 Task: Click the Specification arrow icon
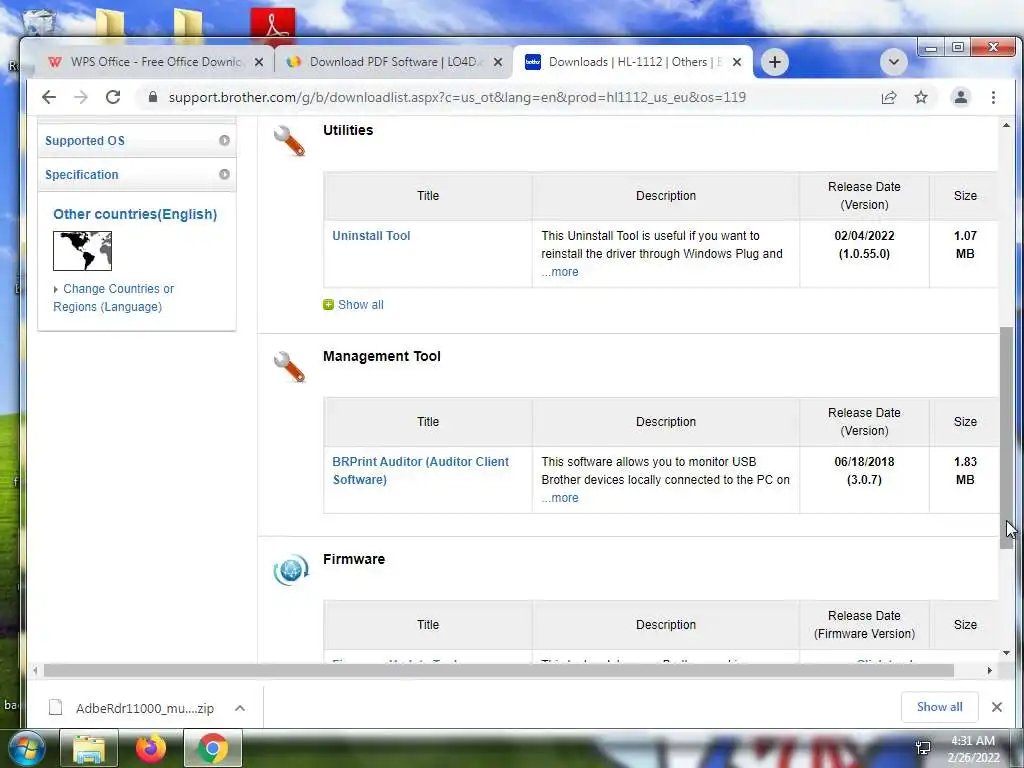click(x=224, y=174)
